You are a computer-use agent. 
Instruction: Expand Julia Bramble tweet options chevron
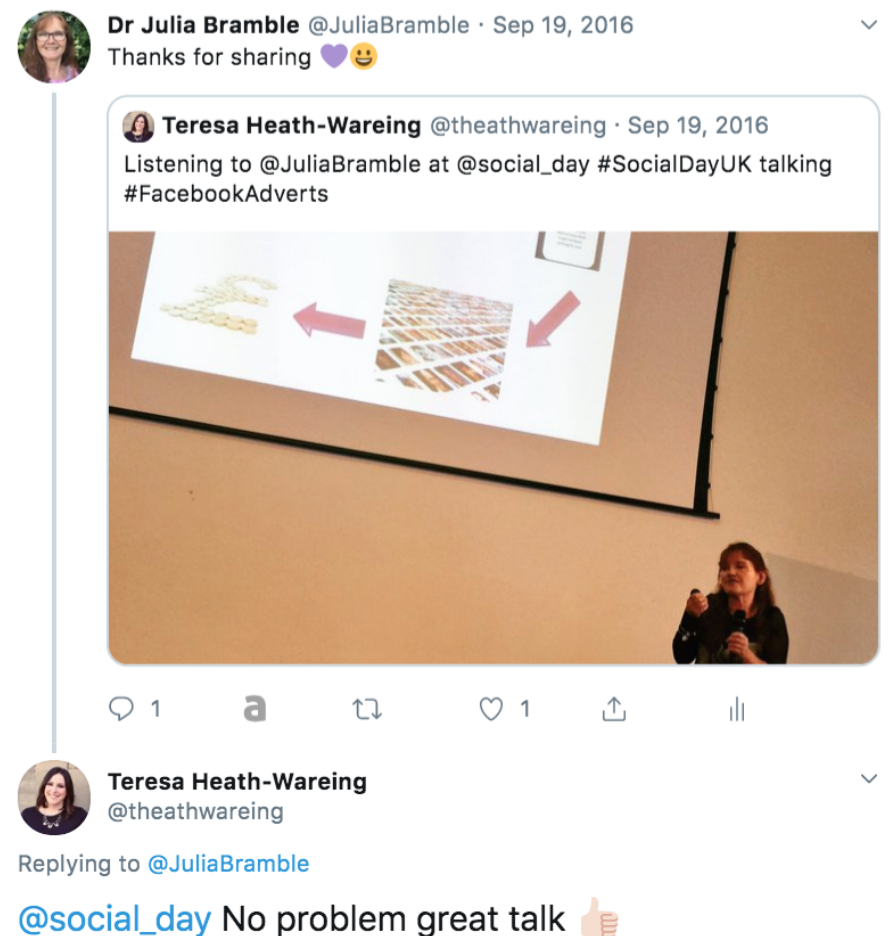(869, 25)
